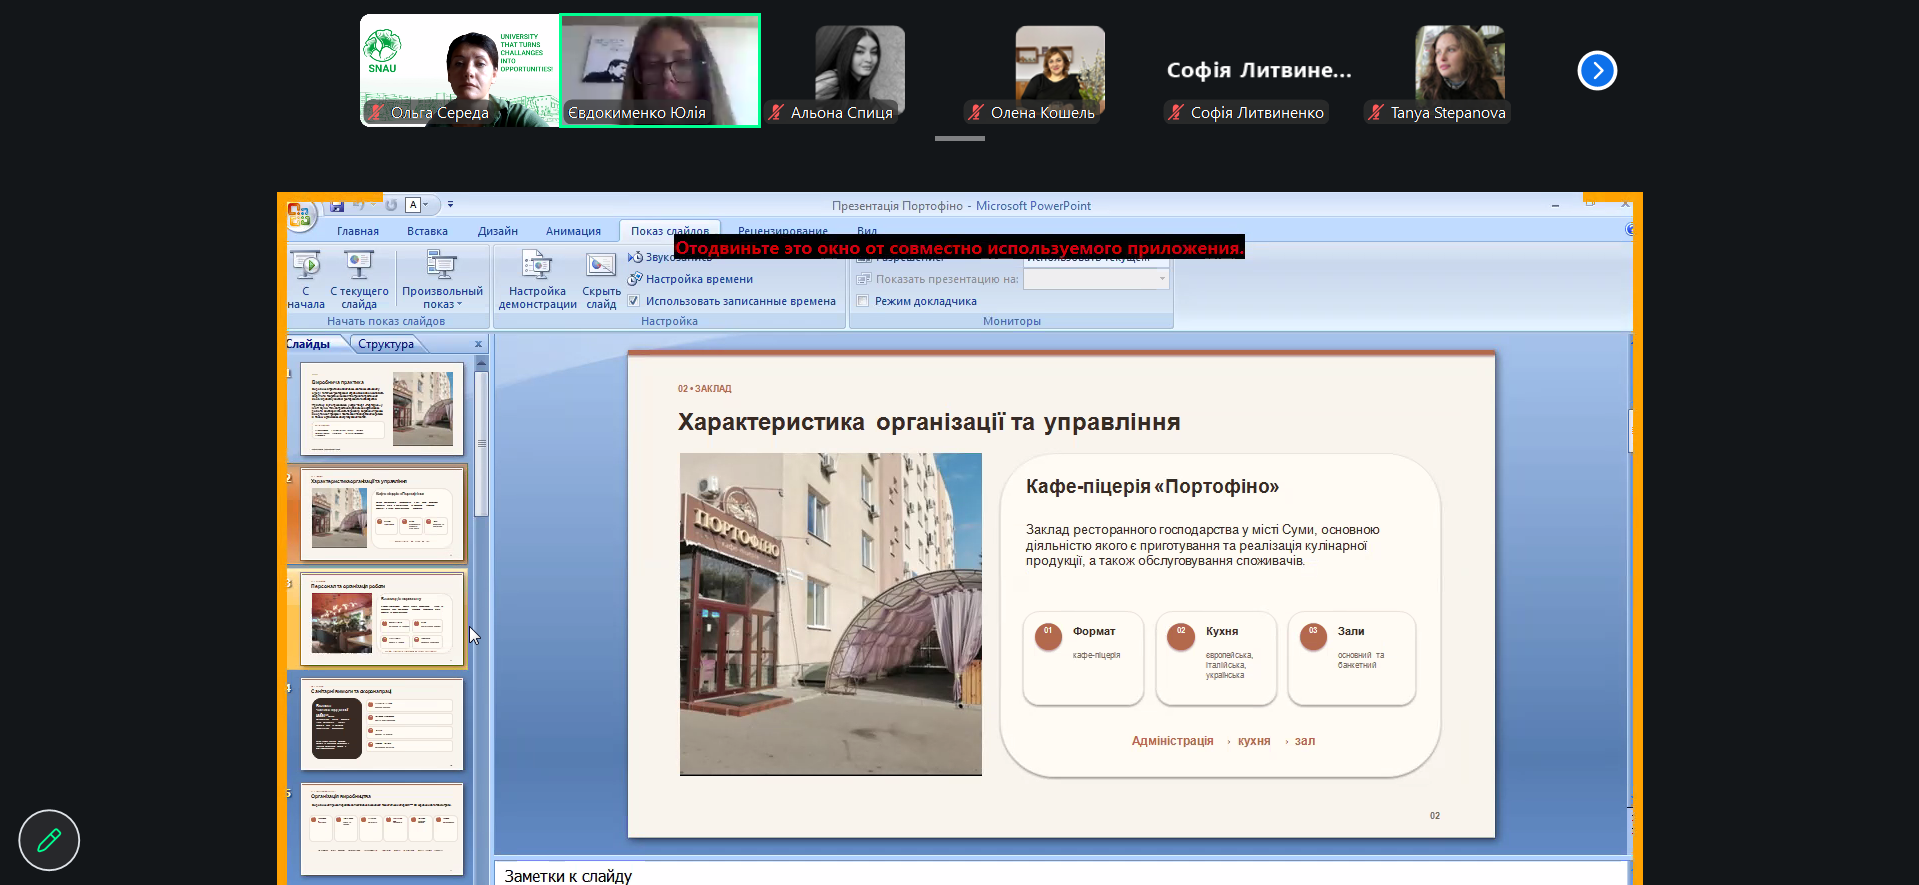Toggle Использовать записанные времена checkbox
The width and height of the screenshot is (1919, 885).
click(633, 301)
